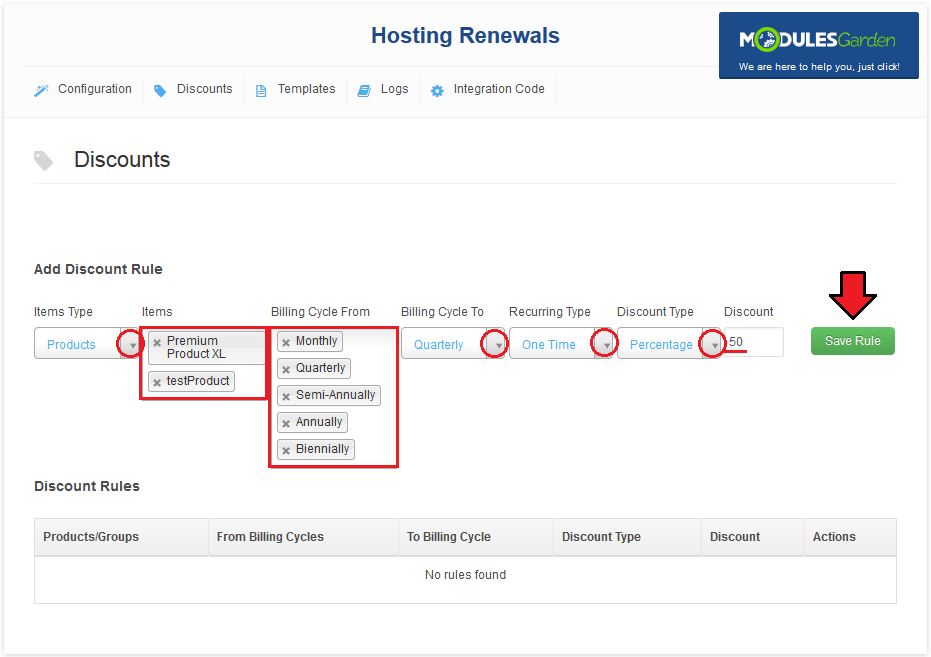This screenshot has height=657, width=931.
Task: Click the Semi-Annually tag label
Action: [x=335, y=395]
